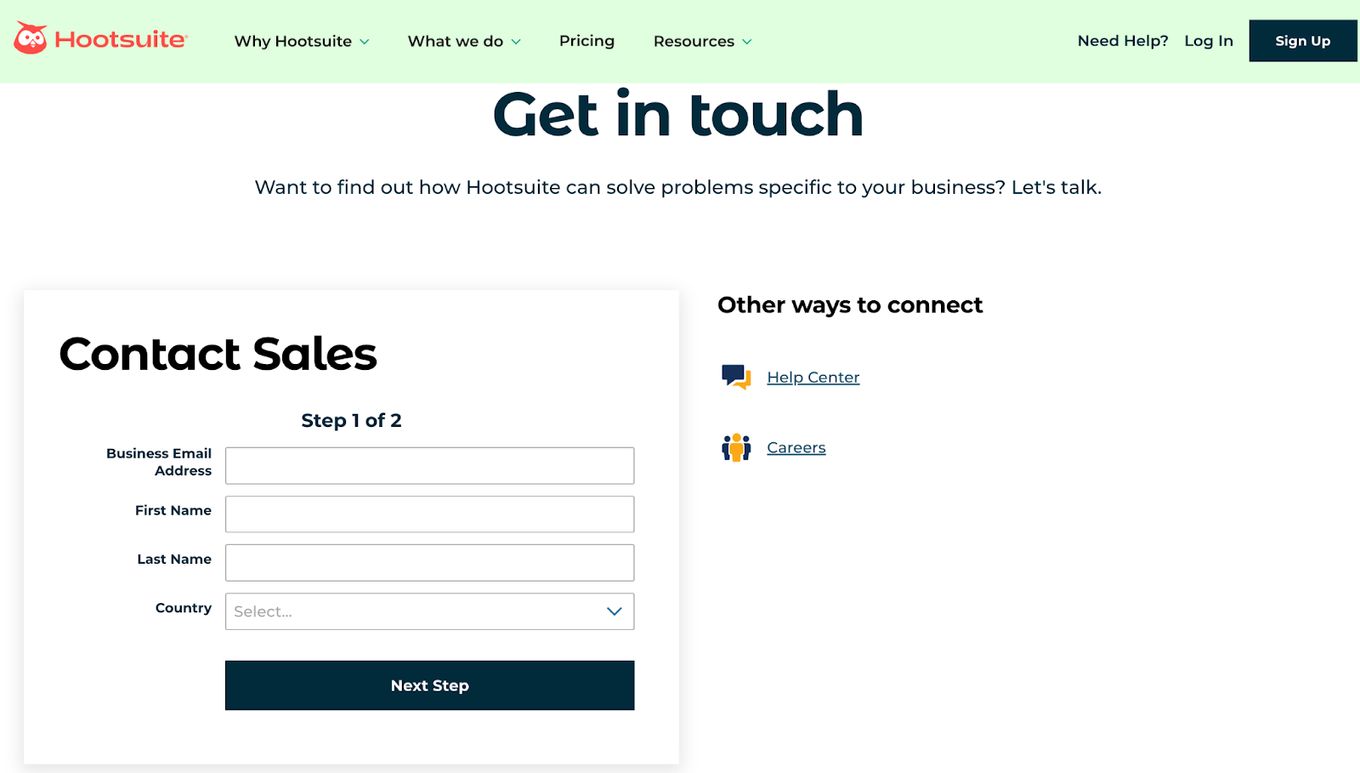Click the Get in touch heading
Screen dimensions: 1360x773
(678, 114)
